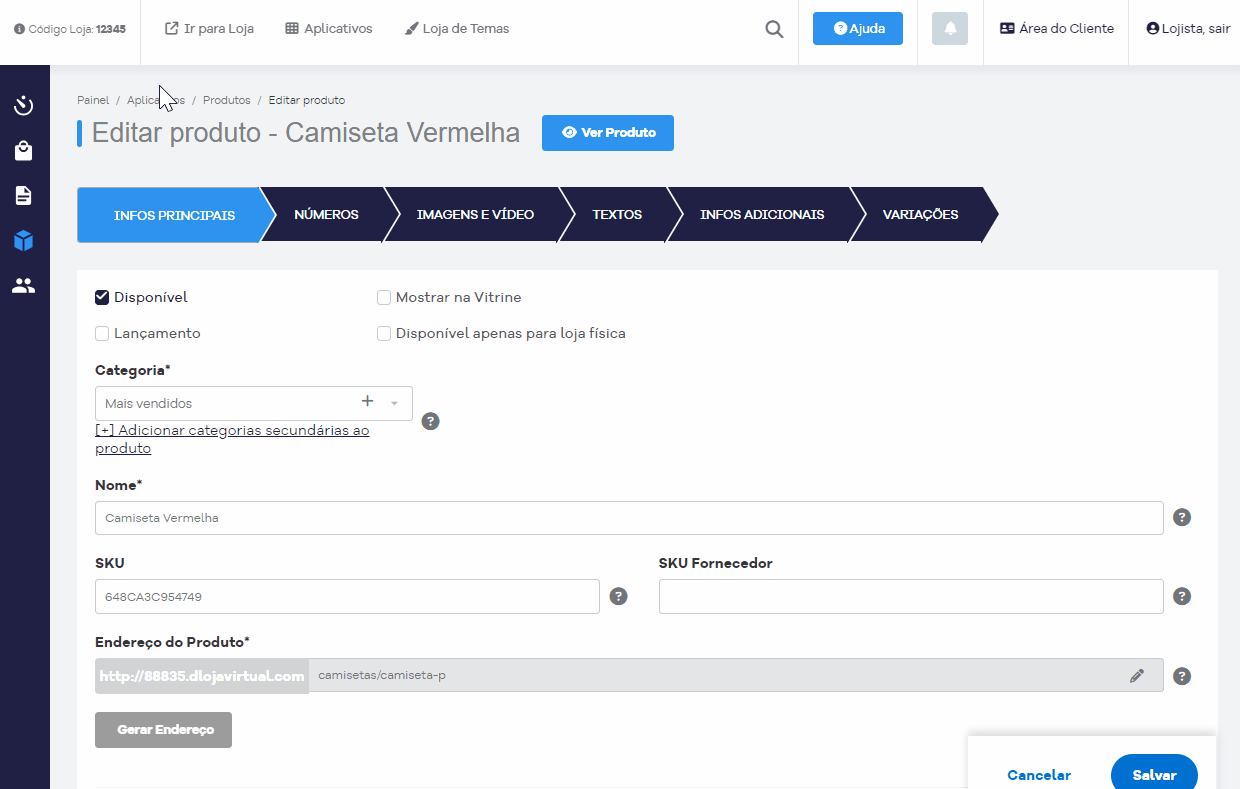Open the customers people sidebar icon
1240x789 pixels.
click(24, 286)
